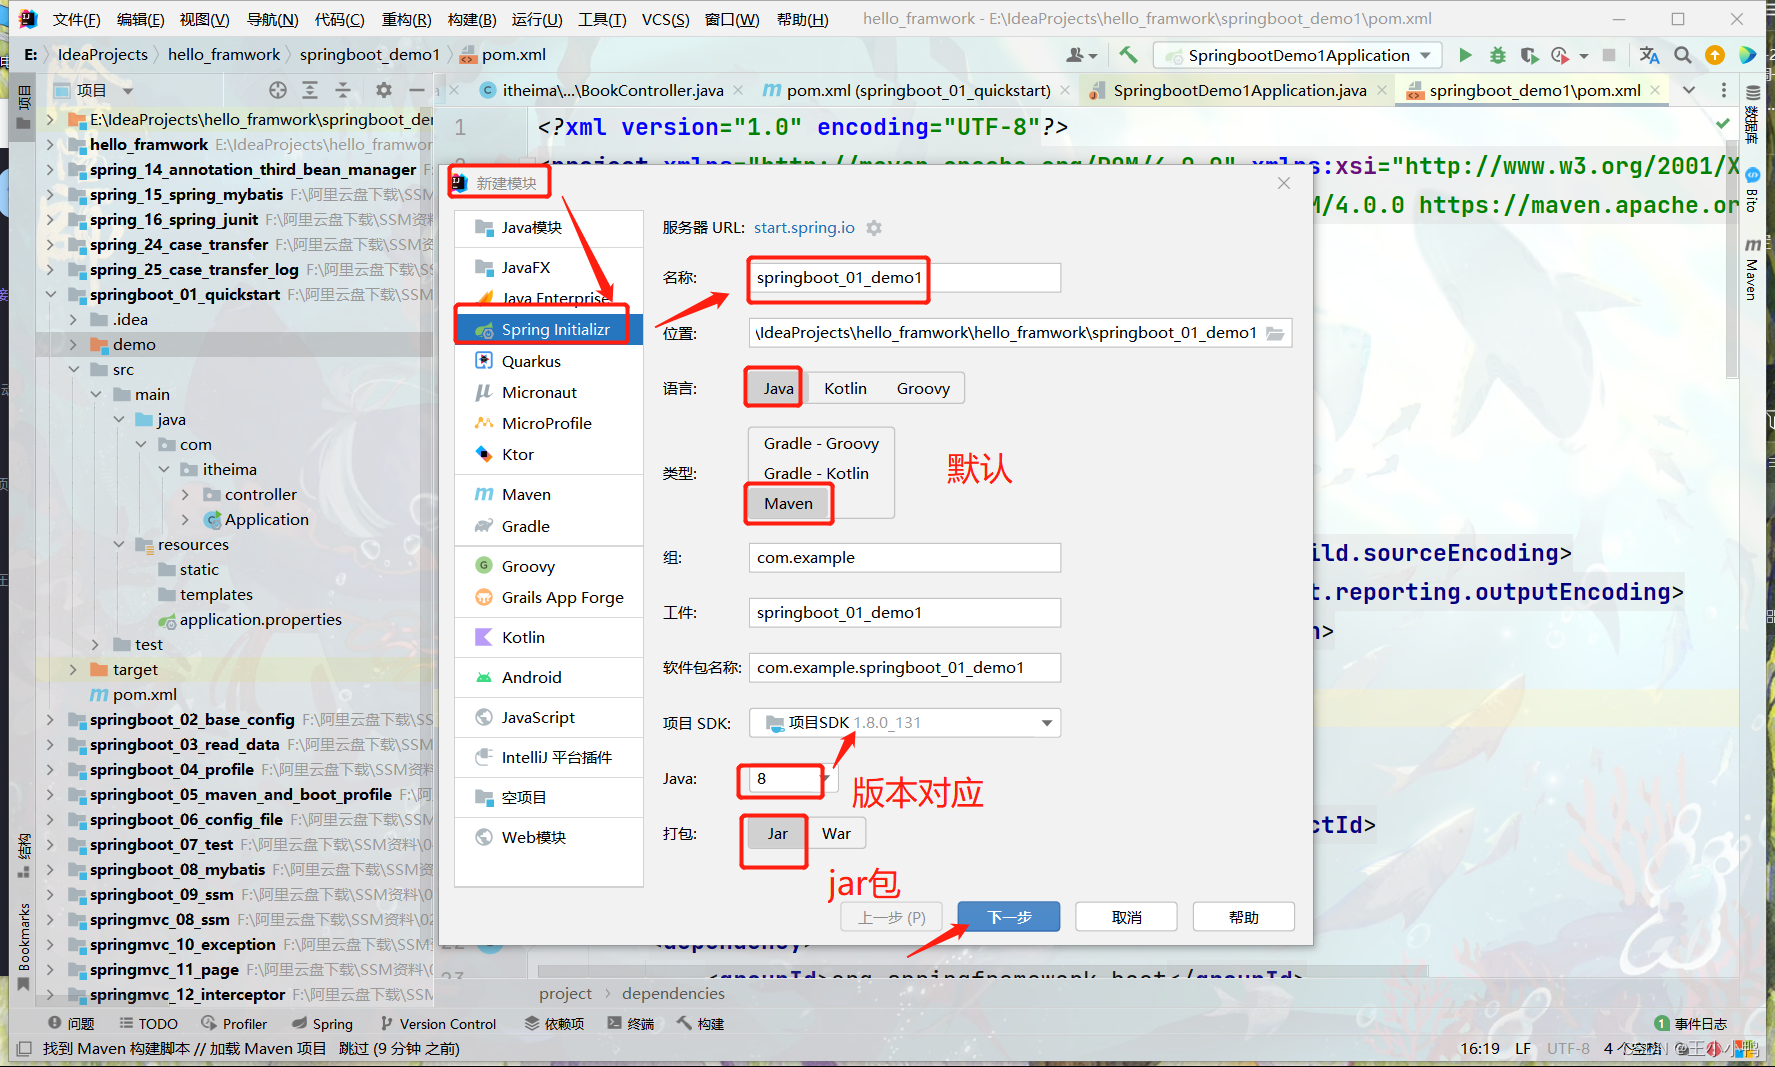The image size is (1775, 1067).
Task: Select Jar packaging option
Action: (778, 833)
